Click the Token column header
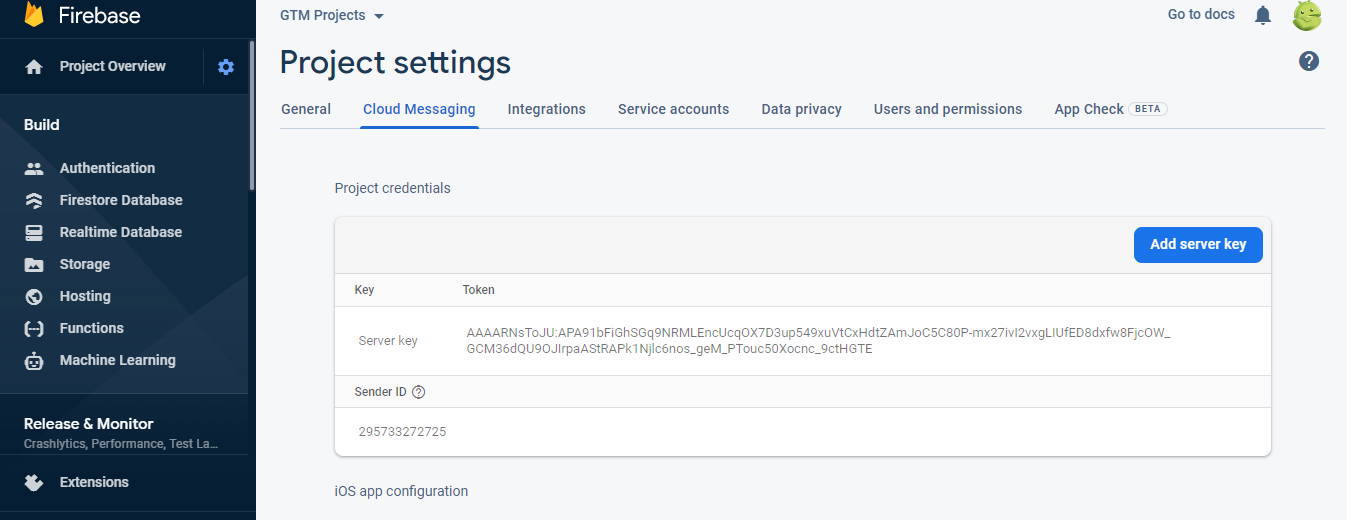The height and width of the screenshot is (520, 1347). [x=479, y=290]
